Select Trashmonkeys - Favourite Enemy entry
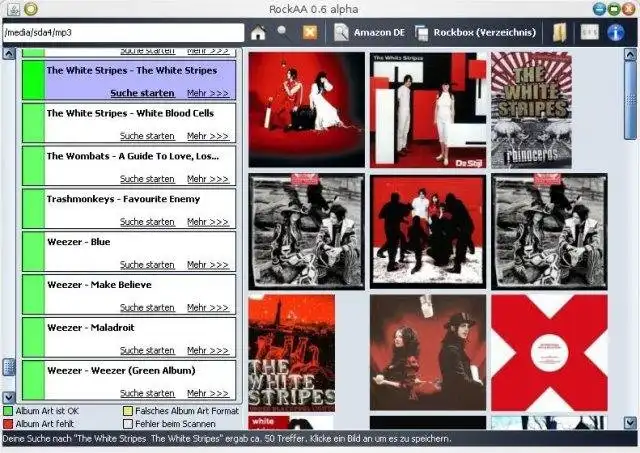This screenshot has height=453, width=640. [x=129, y=209]
